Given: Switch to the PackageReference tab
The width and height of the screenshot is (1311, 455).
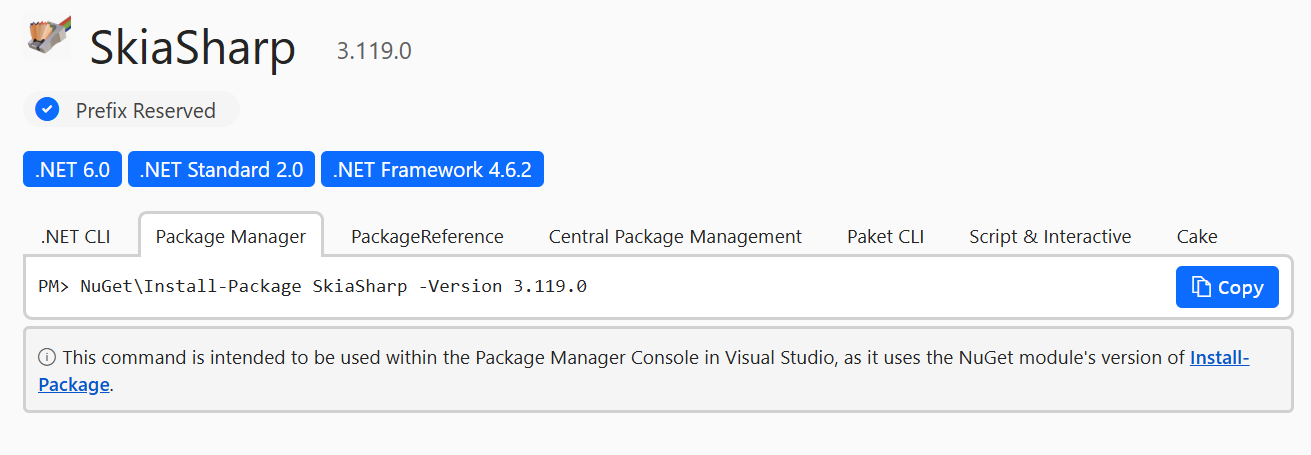Looking at the screenshot, I should tap(427, 237).
